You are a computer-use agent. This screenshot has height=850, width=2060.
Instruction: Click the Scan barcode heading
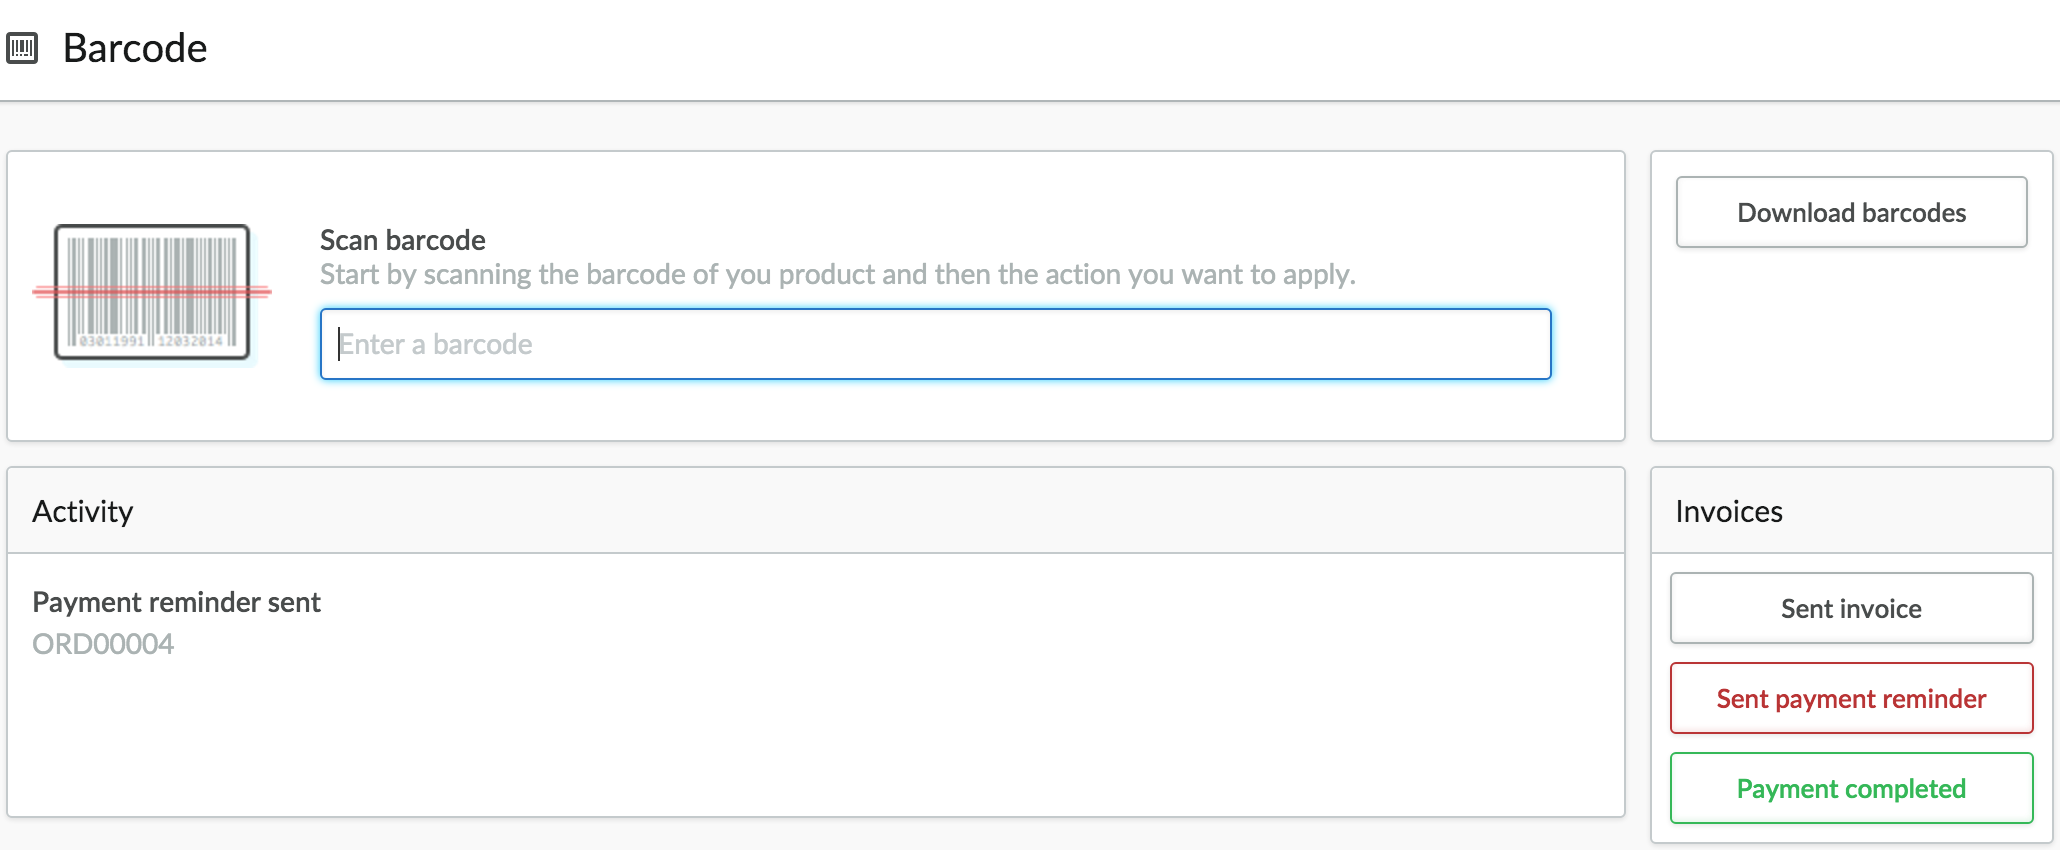402,240
